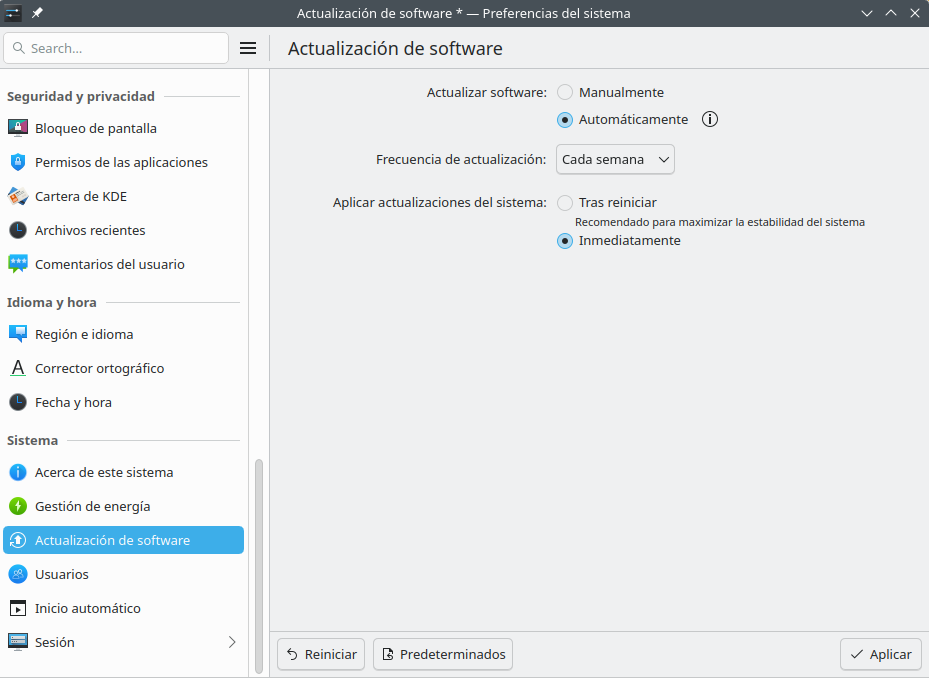Click the Search input field

coord(116,48)
